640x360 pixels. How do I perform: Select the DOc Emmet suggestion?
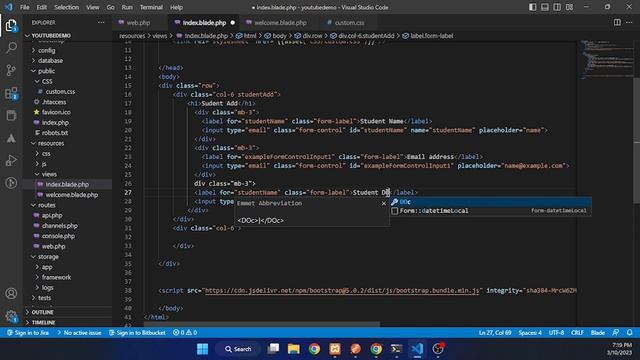point(491,202)
